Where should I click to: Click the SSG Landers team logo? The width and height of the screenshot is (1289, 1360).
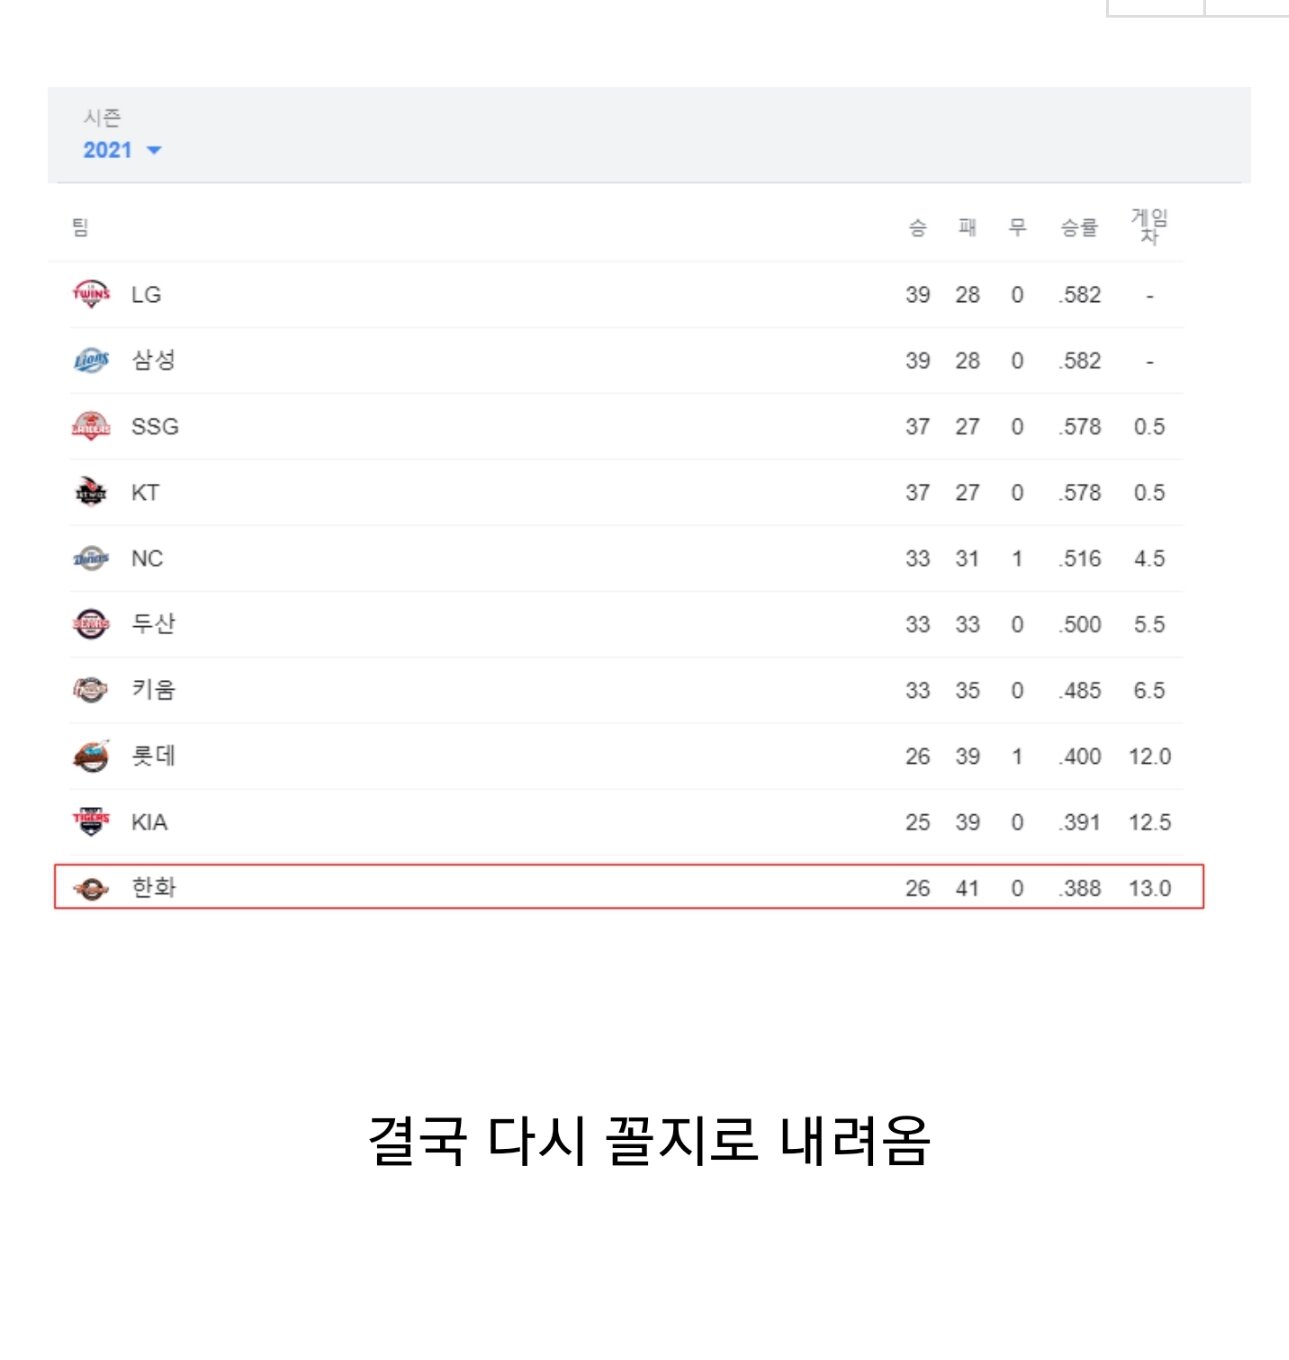click(91, 426)
